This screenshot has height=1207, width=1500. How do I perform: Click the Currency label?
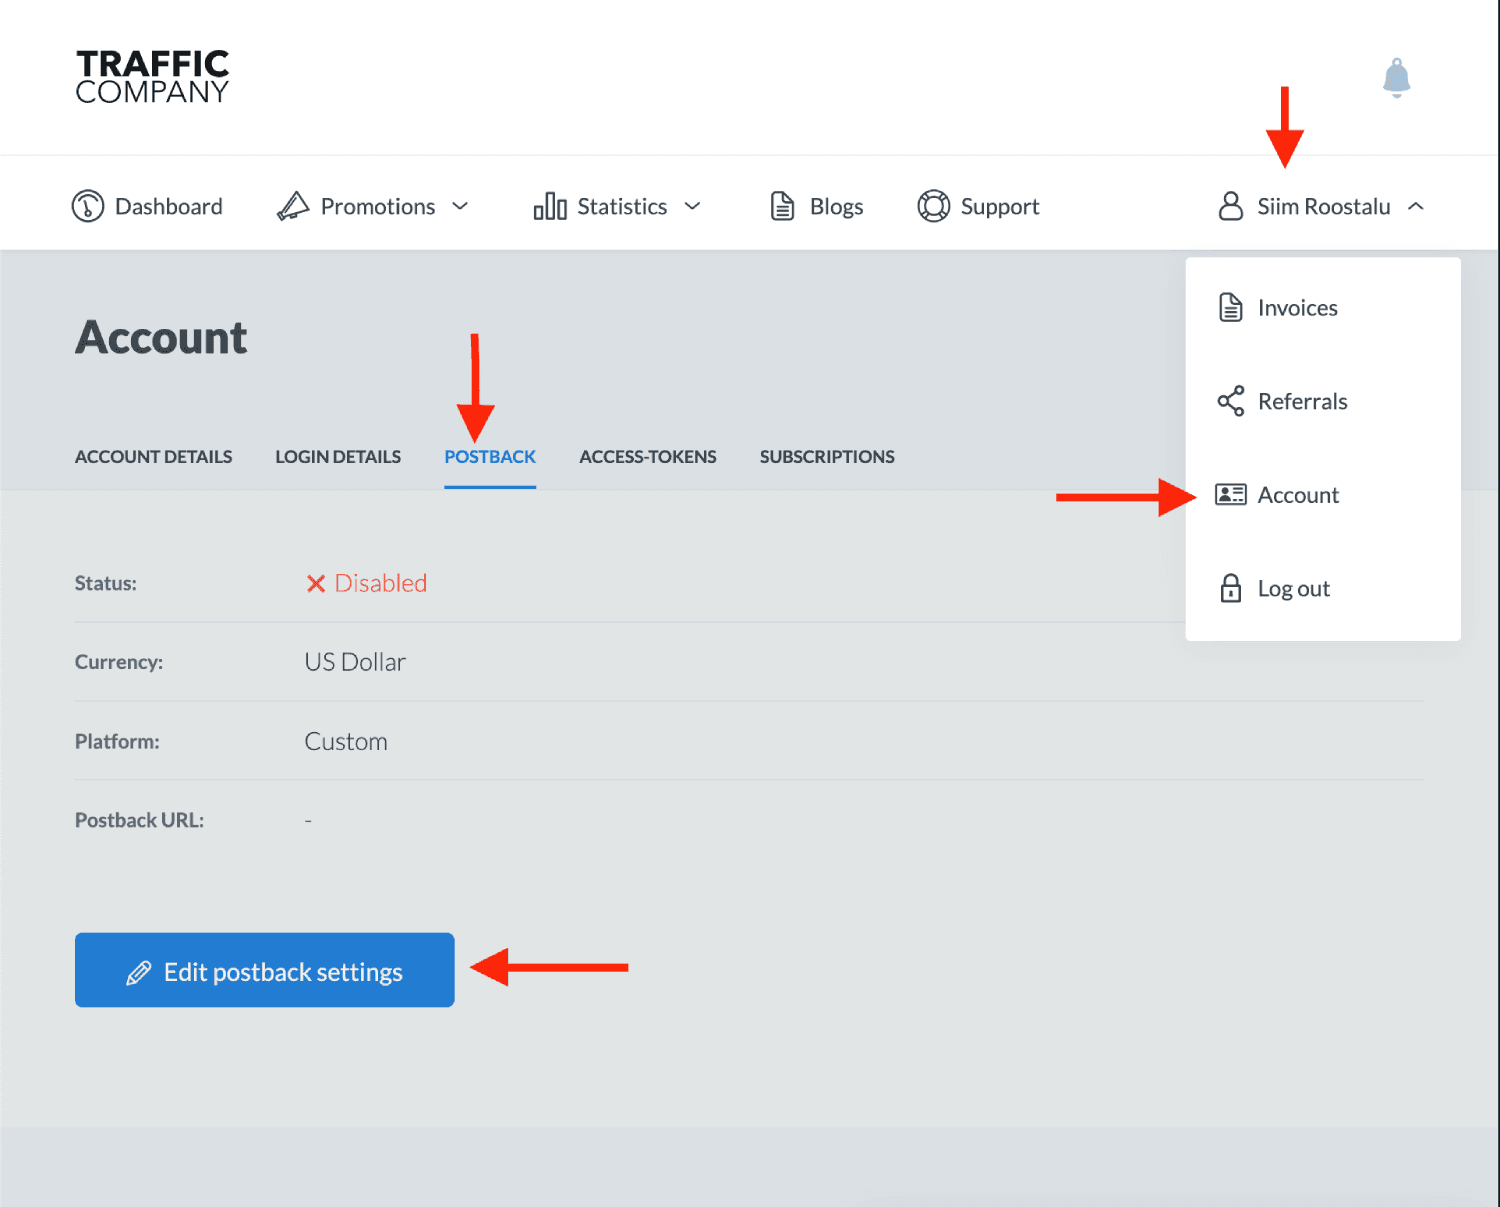point(119,662)
